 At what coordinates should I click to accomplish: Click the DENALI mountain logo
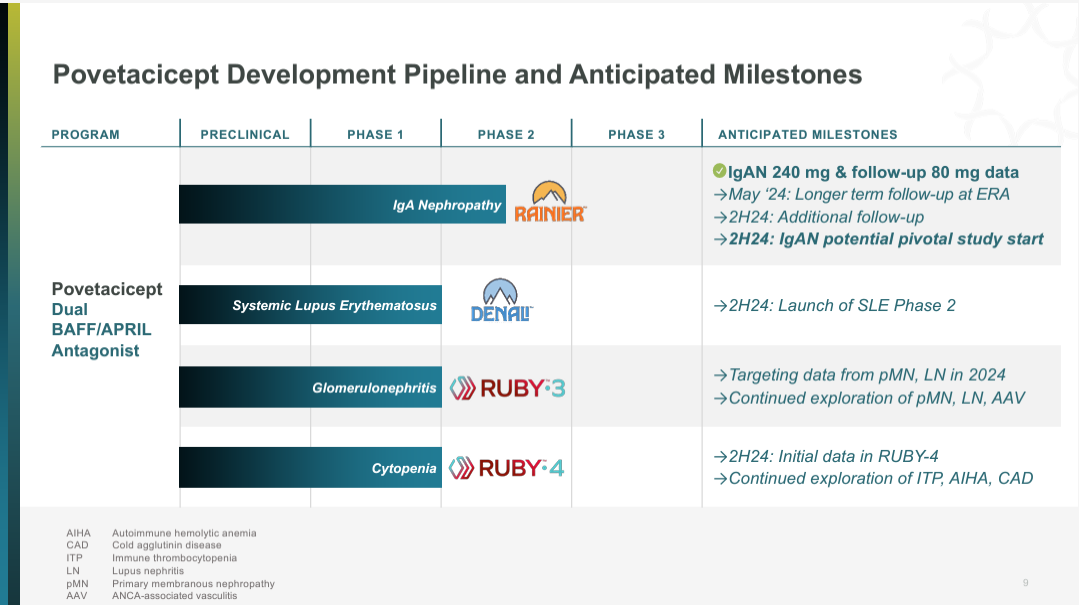pyautogui.click(x=501, y=300)
